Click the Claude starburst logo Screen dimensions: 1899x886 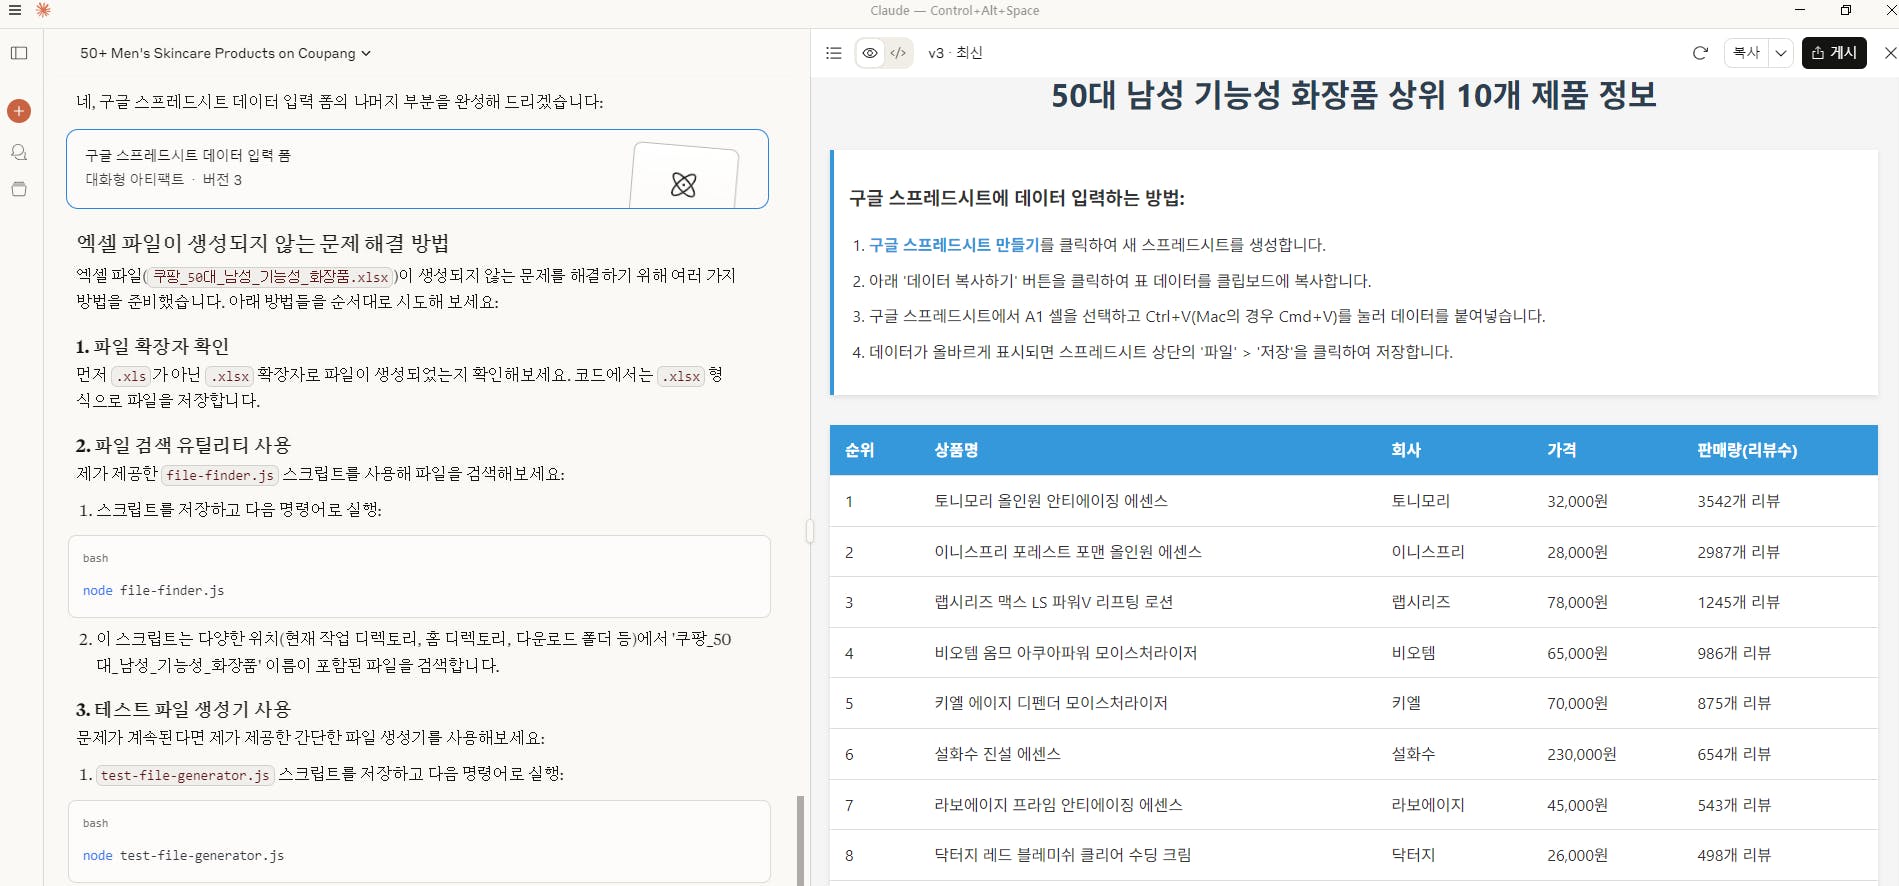coord(43,10)
